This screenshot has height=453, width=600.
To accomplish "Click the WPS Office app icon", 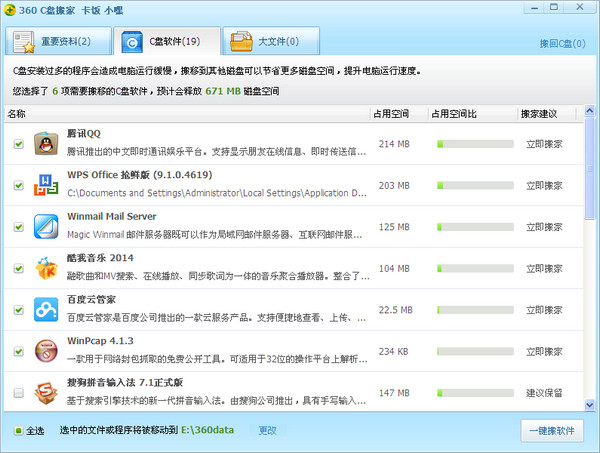I will (x=45, y=185).
